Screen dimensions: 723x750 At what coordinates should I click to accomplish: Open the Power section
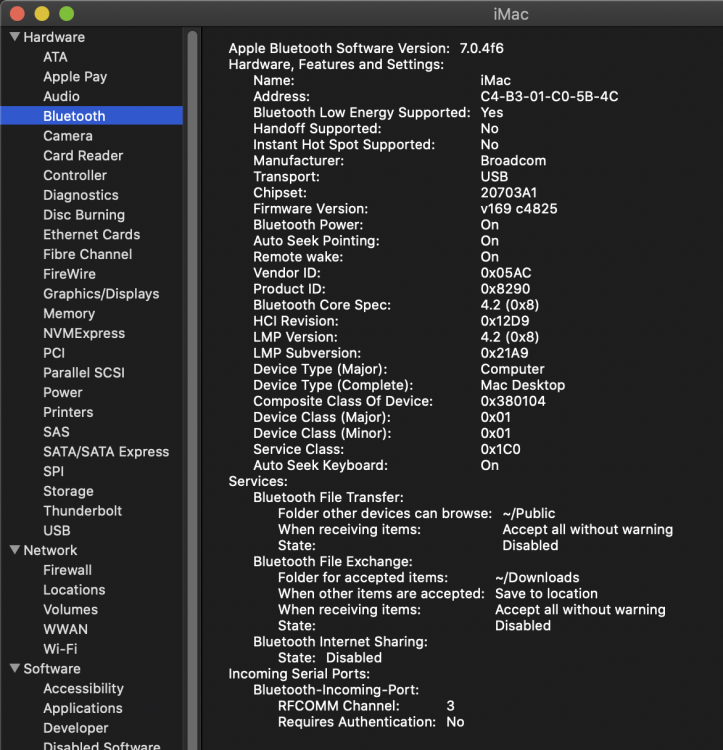pyautogui.click(x=63, y=392)
